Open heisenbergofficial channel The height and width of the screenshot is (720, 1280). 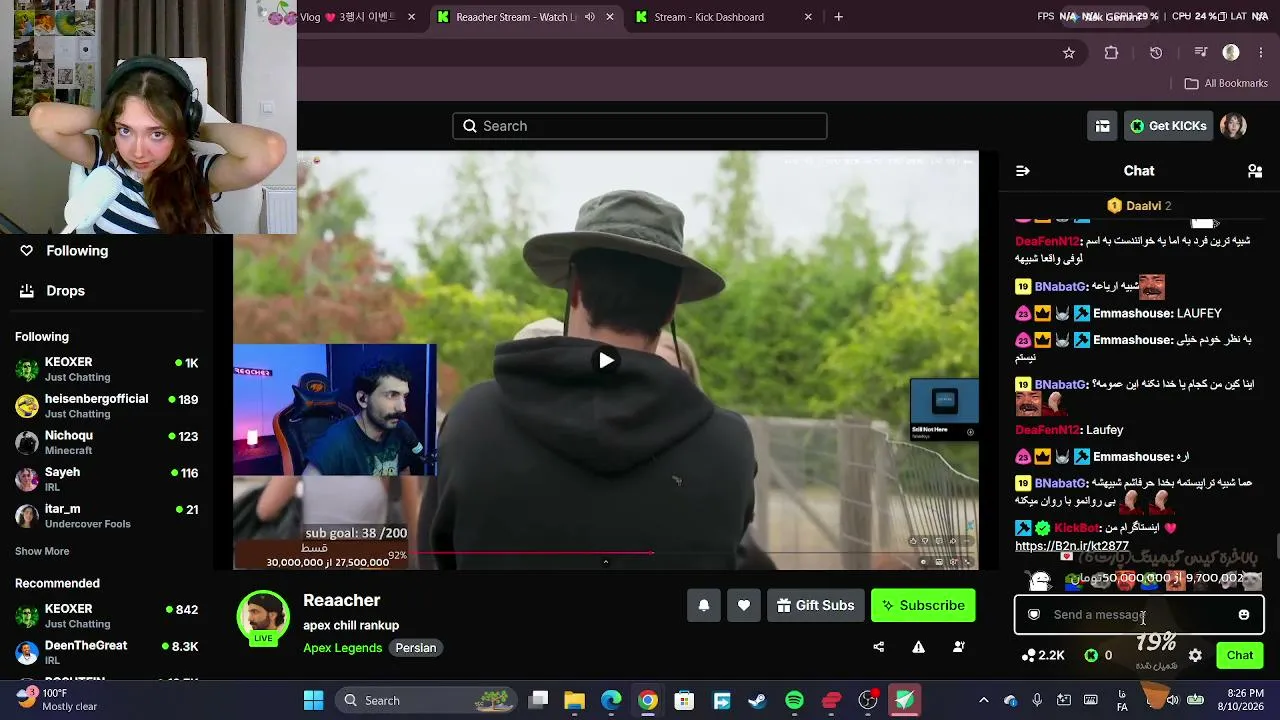coord(107,406)
